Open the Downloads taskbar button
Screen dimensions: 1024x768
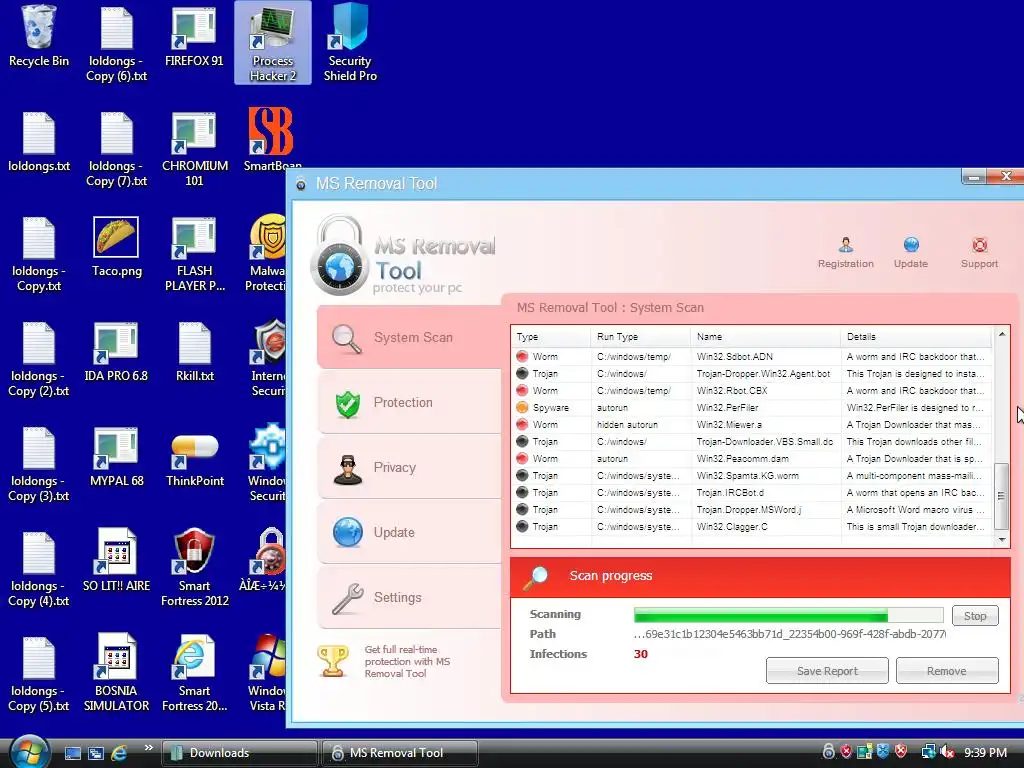pyautogui.click(x=240, y=753)
